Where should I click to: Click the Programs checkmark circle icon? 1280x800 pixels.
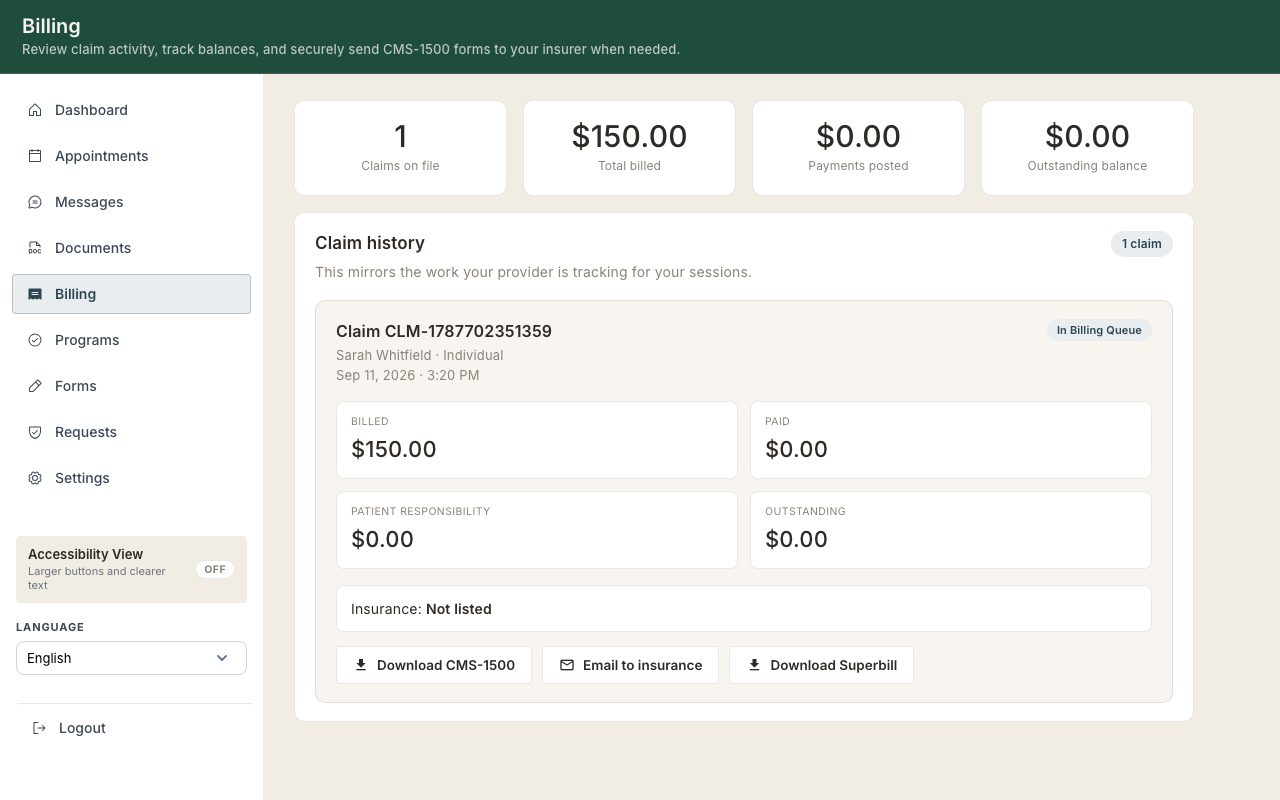click(x=35, y=340)
